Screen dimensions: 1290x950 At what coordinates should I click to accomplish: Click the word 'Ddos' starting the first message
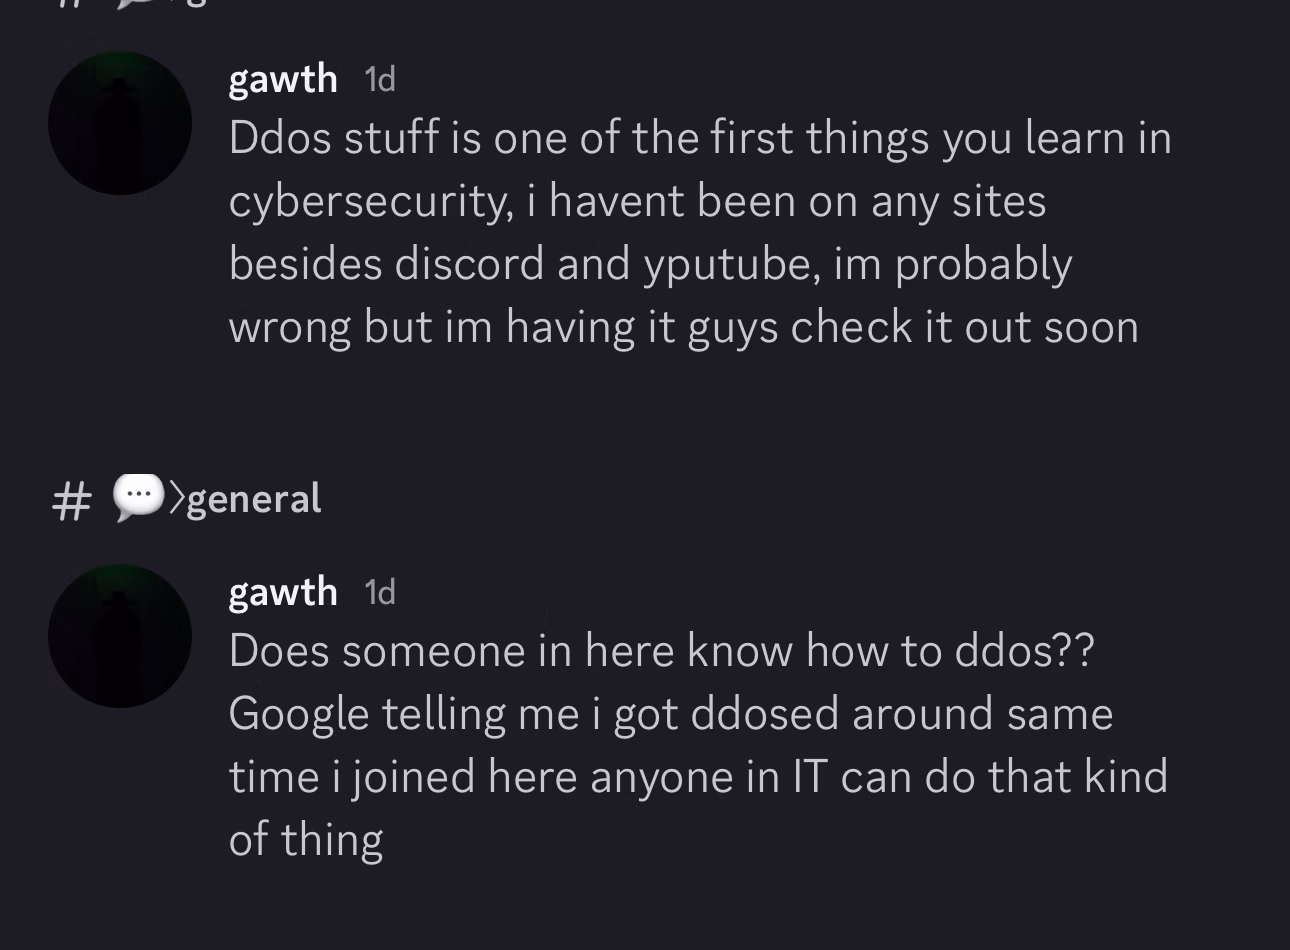(x=280, y=138)
